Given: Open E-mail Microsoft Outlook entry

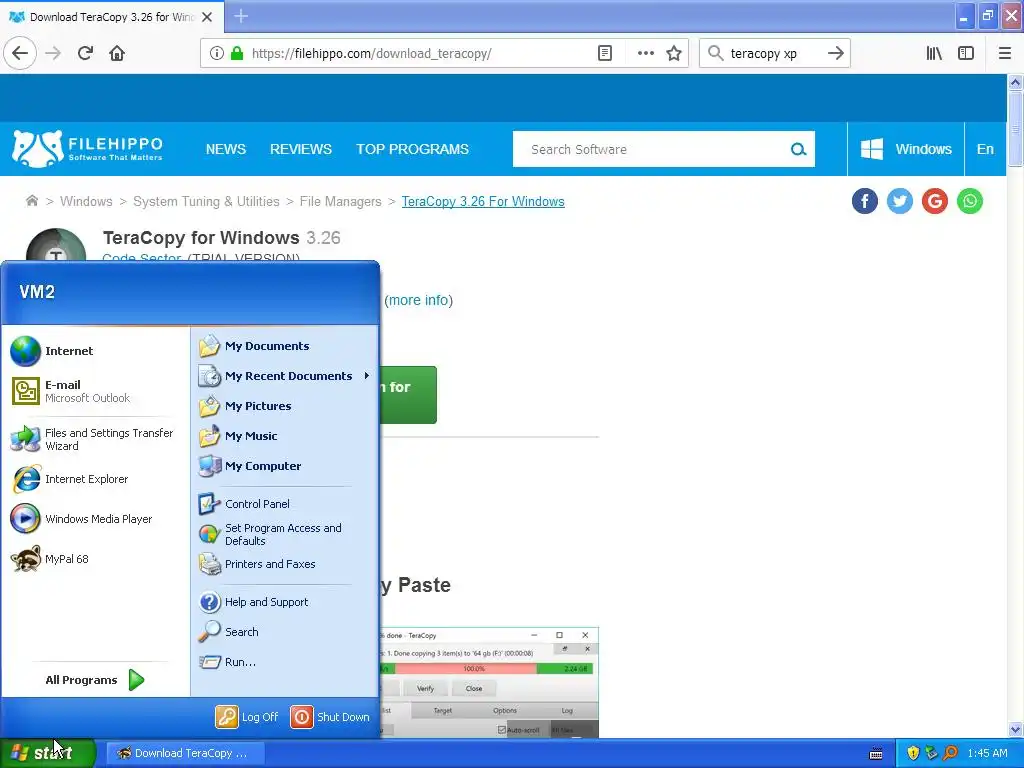Looking at the screenshot, I should tap(95, 391).
